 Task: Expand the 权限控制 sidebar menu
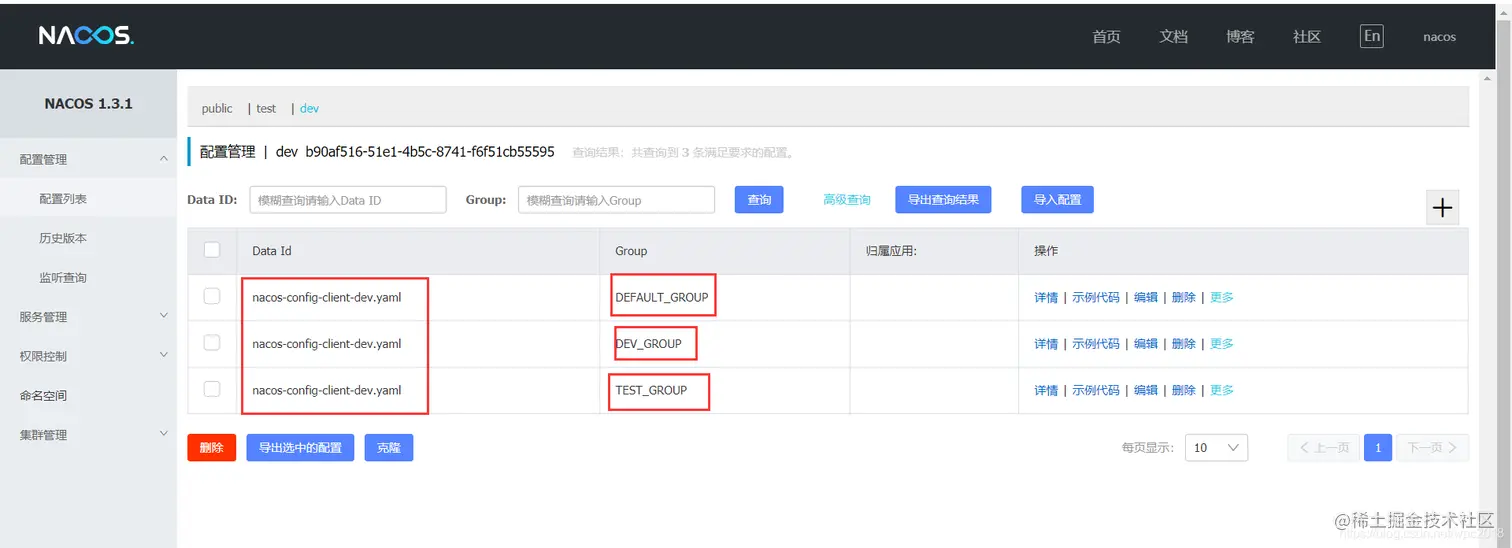tap(88, 355)
